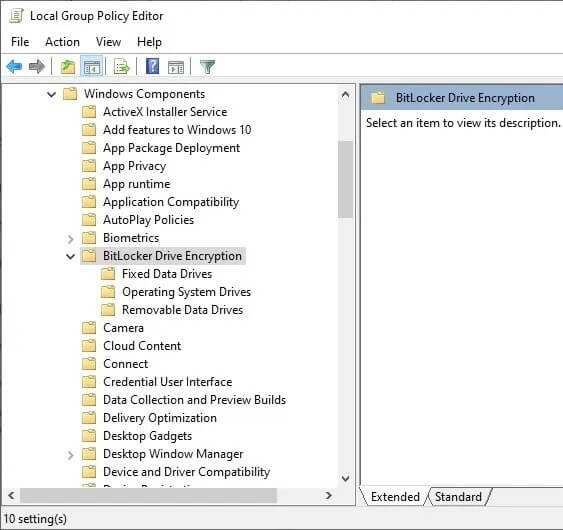
Task: Click folder icon next to App Privacy
Action: (89, 166)
